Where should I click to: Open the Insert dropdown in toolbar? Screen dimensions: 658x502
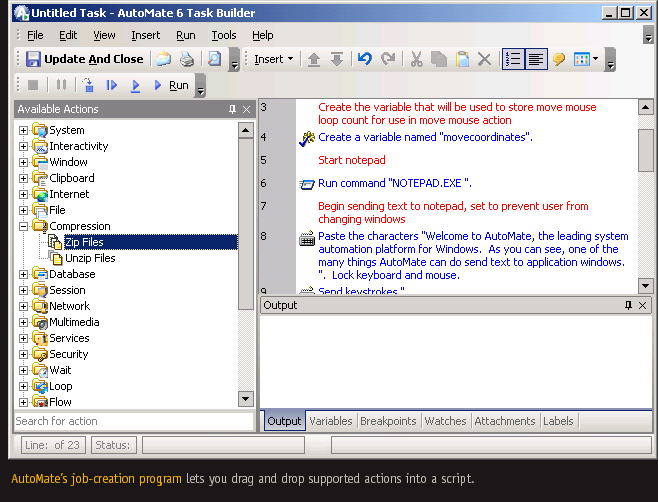[x=273, y=59]
